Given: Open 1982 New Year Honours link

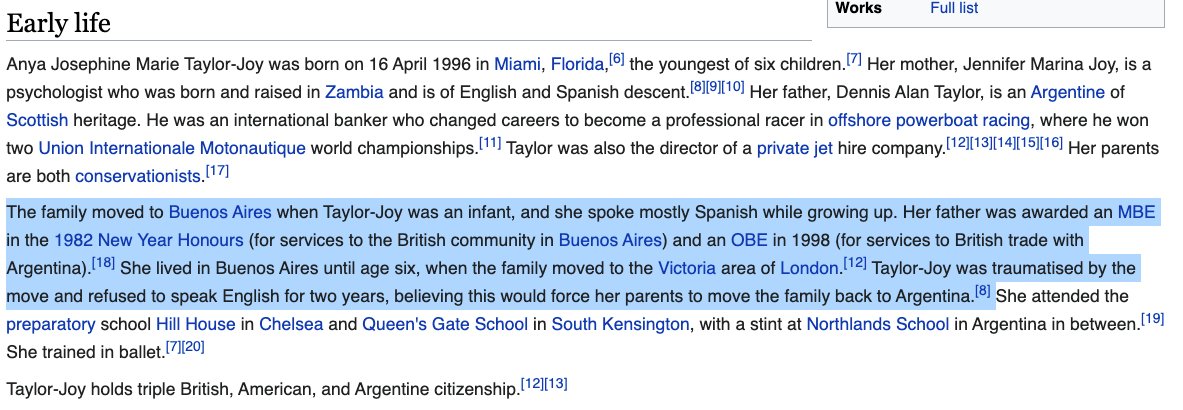Looking at the screenshot, I should [149, 240].
